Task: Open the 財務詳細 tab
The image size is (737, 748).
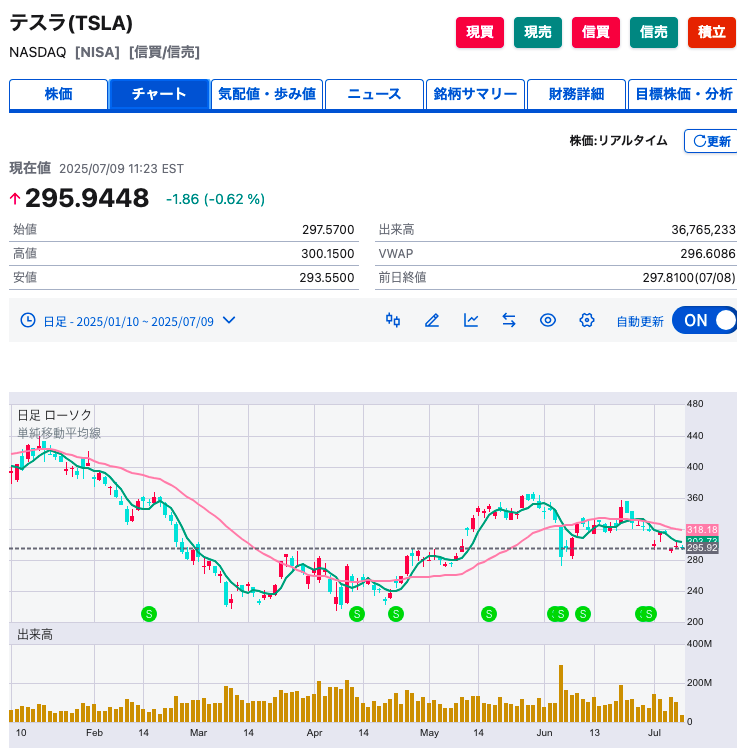Action: (576, 94)
